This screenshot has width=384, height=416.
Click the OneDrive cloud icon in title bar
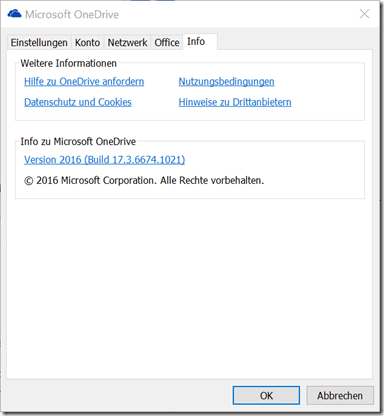[14, 14]
